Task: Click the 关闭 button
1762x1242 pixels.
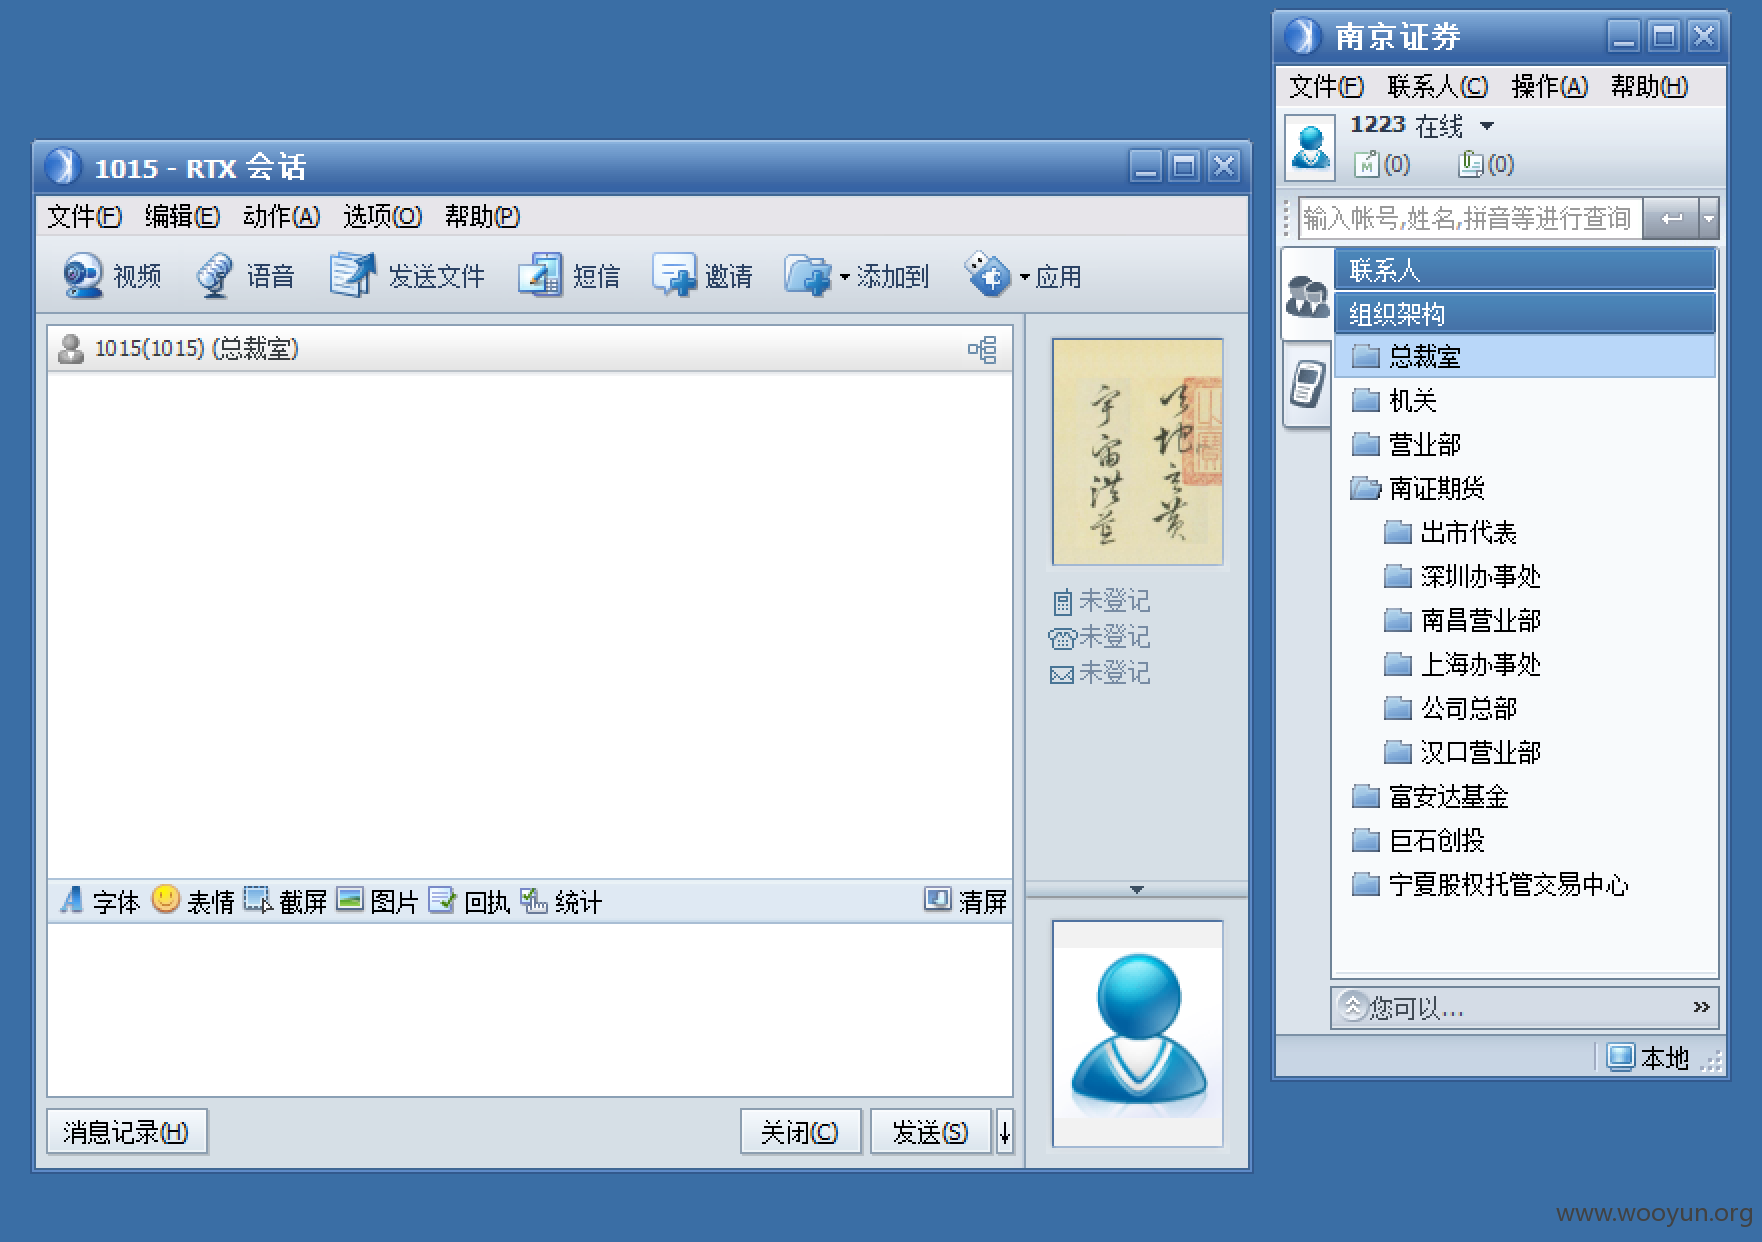Action: point(800,1132)
